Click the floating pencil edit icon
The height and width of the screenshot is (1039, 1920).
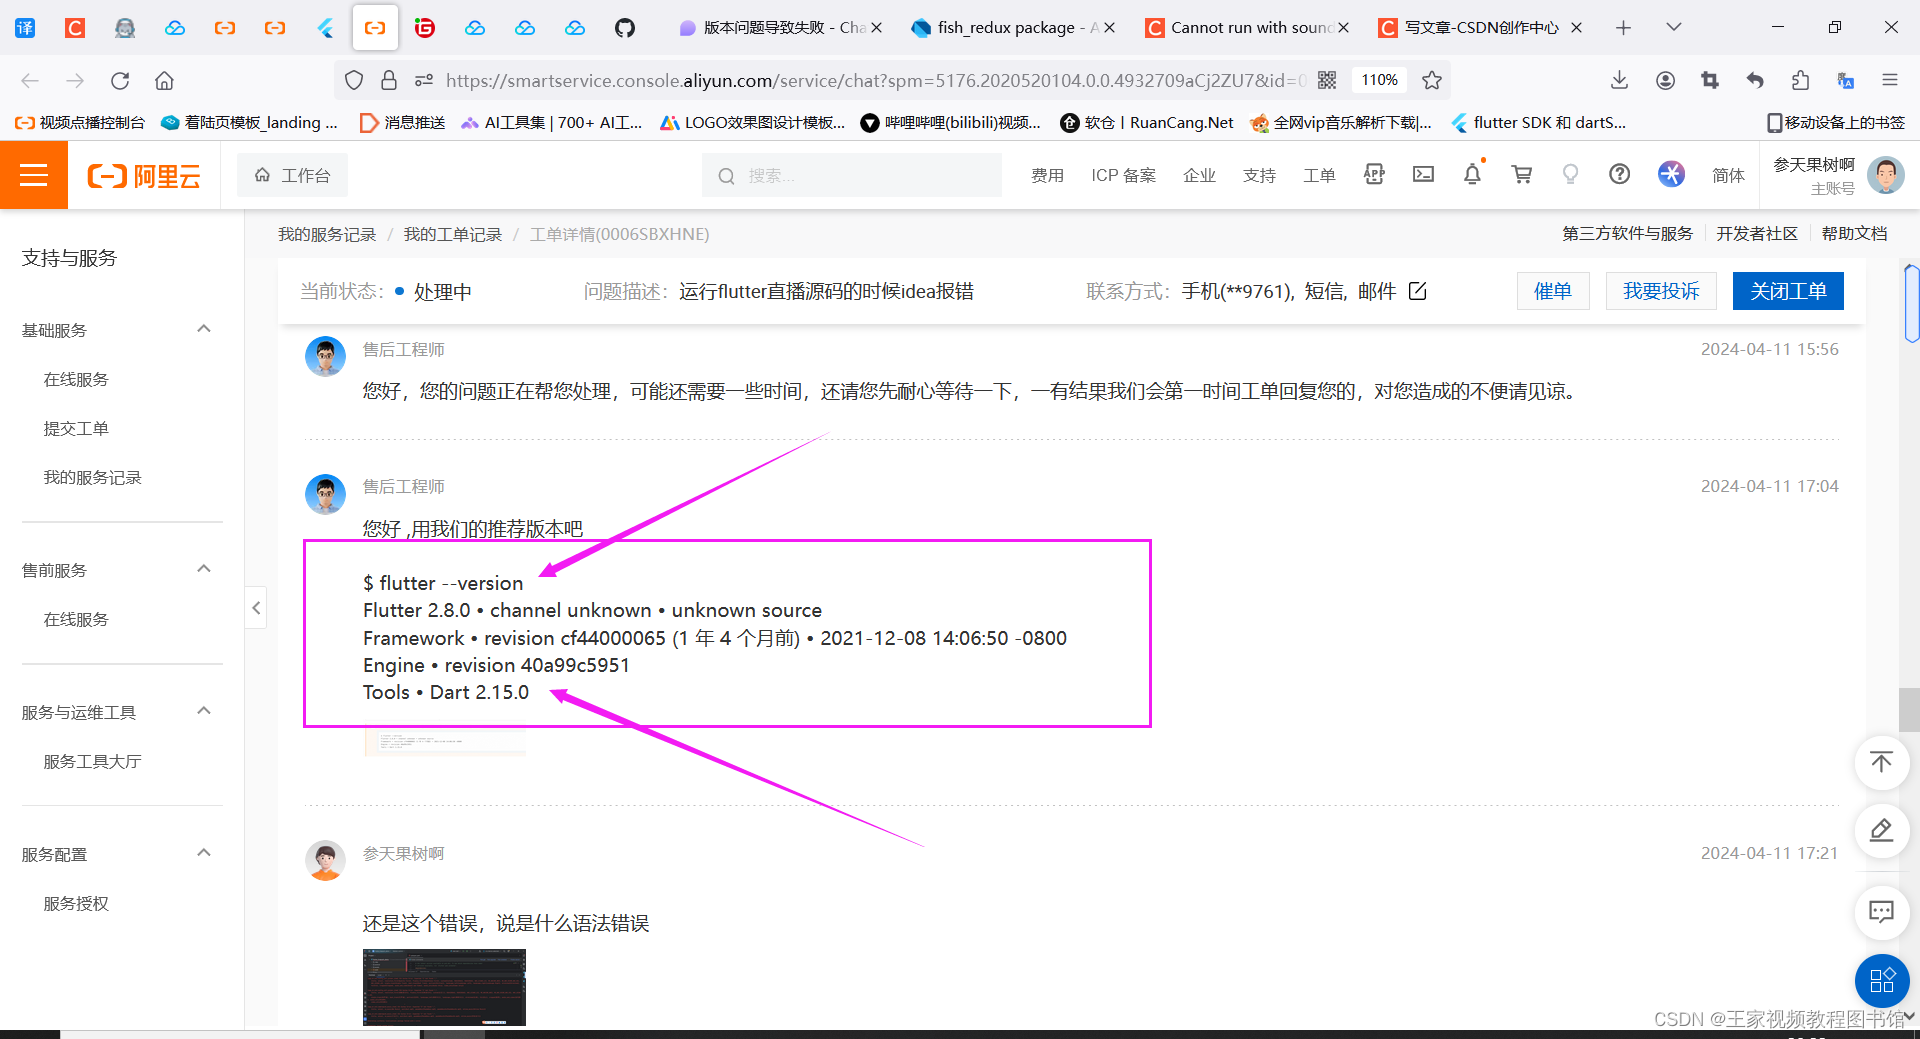pos(1881,831)
